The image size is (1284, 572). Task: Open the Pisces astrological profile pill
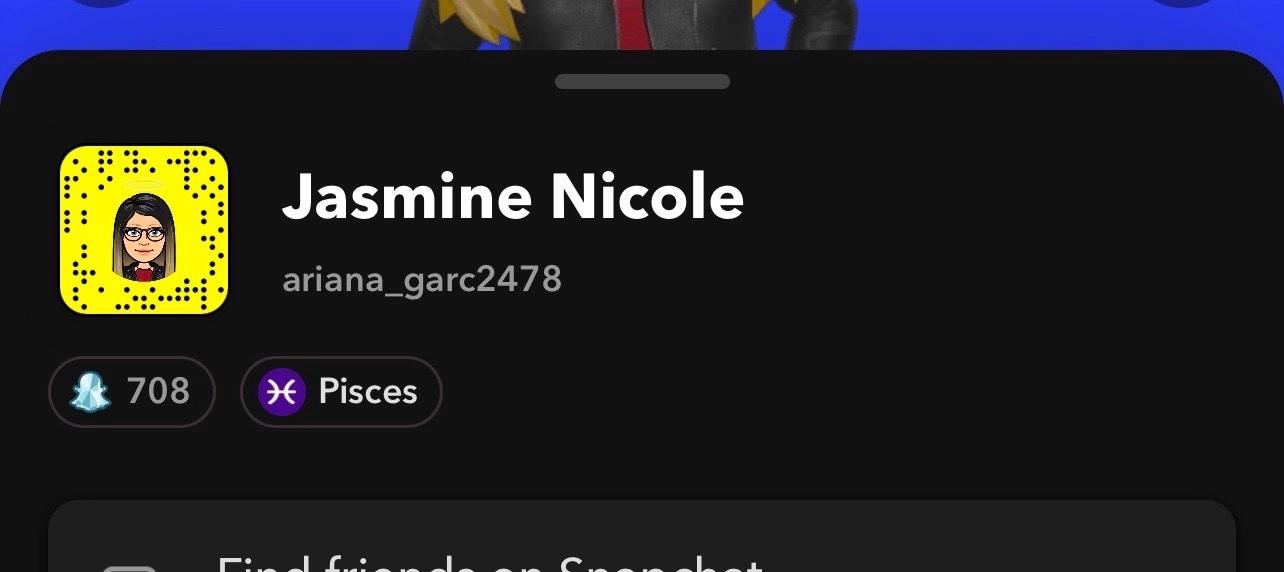[341, 391]
